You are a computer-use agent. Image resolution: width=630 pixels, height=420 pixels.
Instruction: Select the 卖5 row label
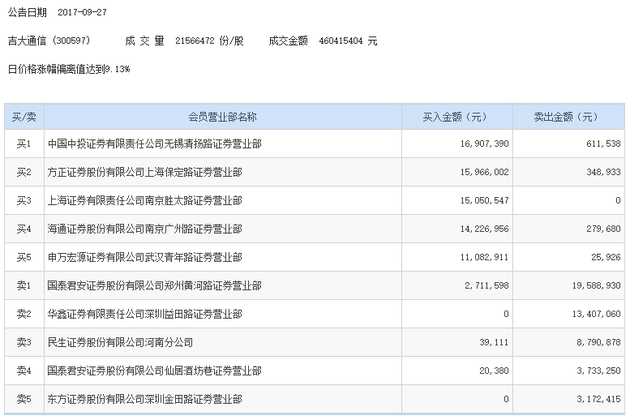[24, 399]
